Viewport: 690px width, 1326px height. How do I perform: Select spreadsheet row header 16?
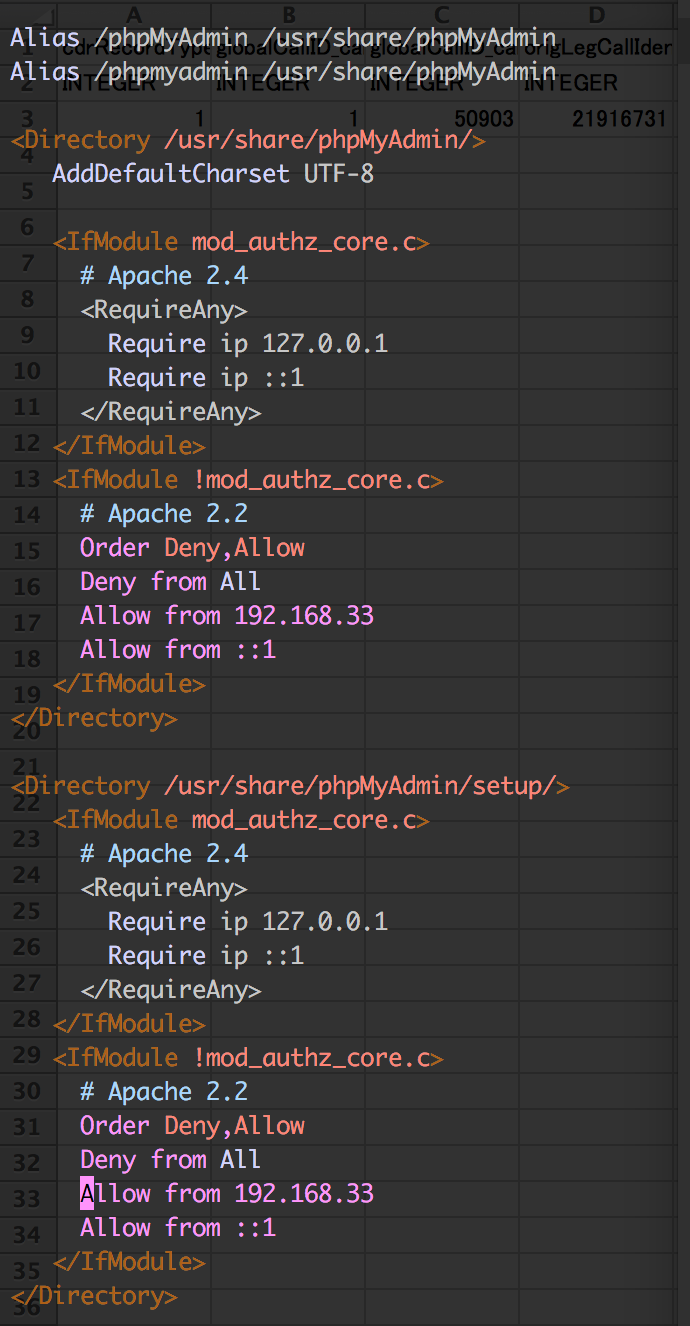pyautogui.click(x=28, y=587)
